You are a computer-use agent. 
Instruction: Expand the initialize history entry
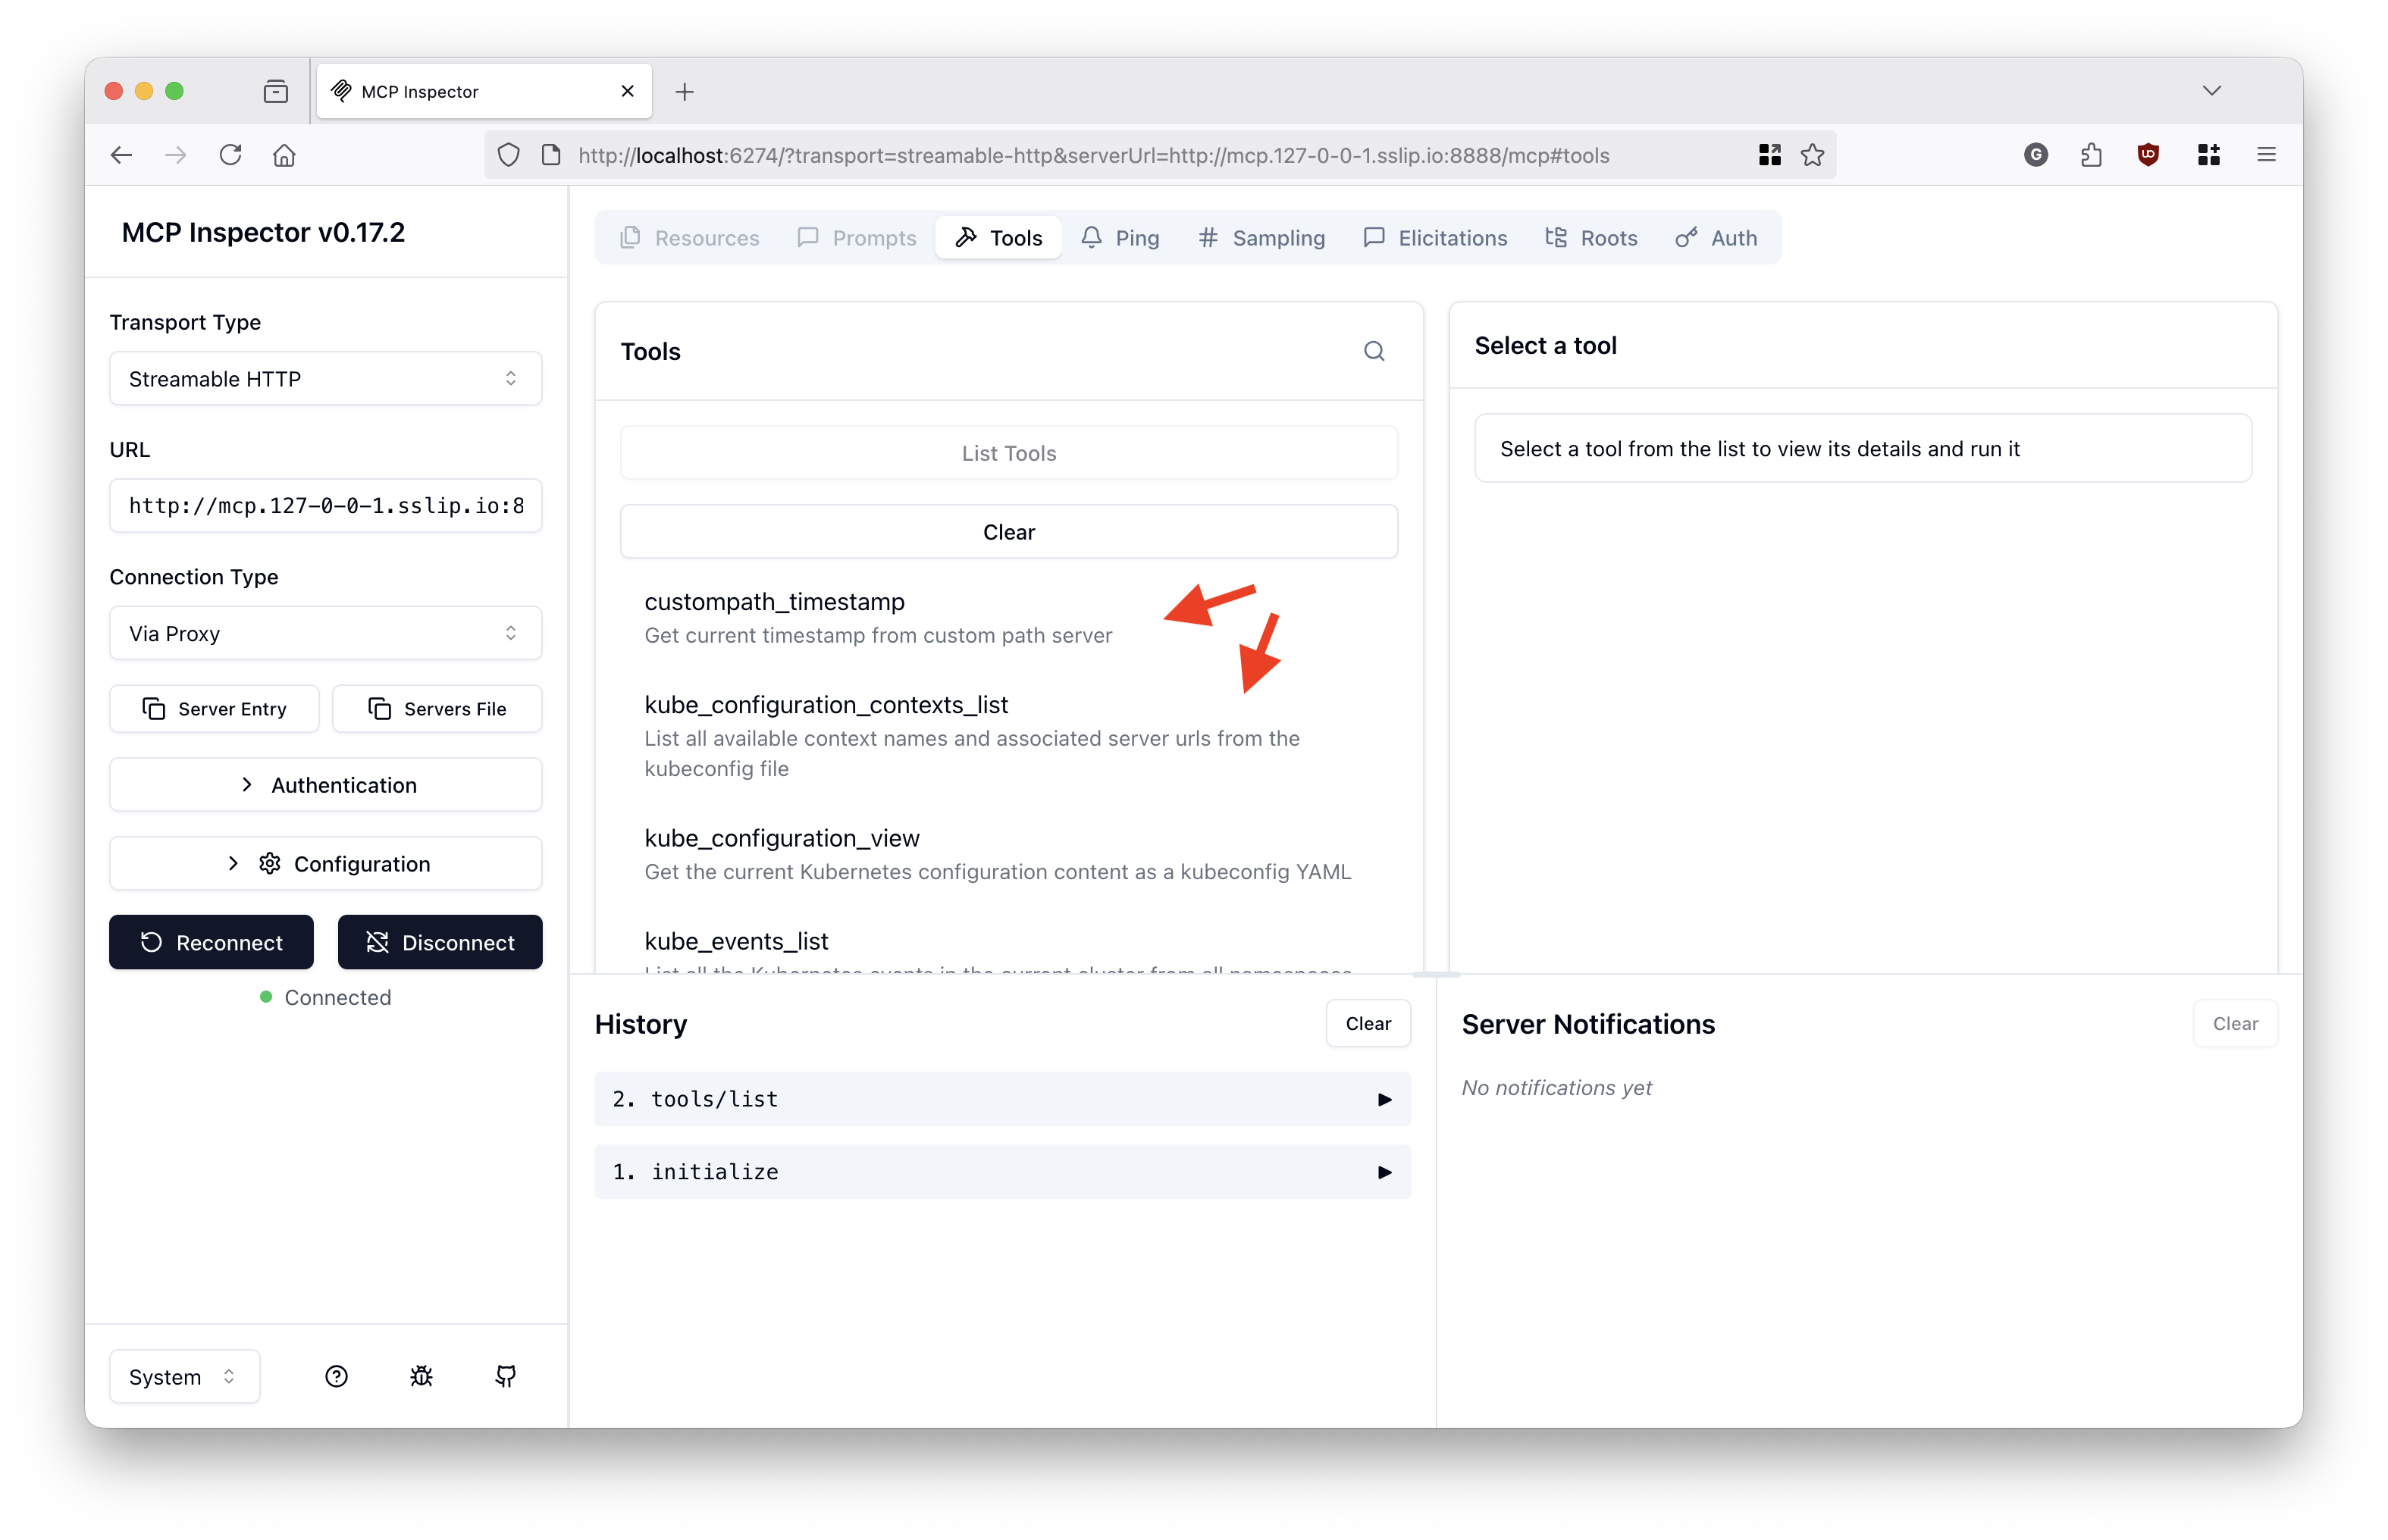pyautogui.click(x=1002, y=1172)
